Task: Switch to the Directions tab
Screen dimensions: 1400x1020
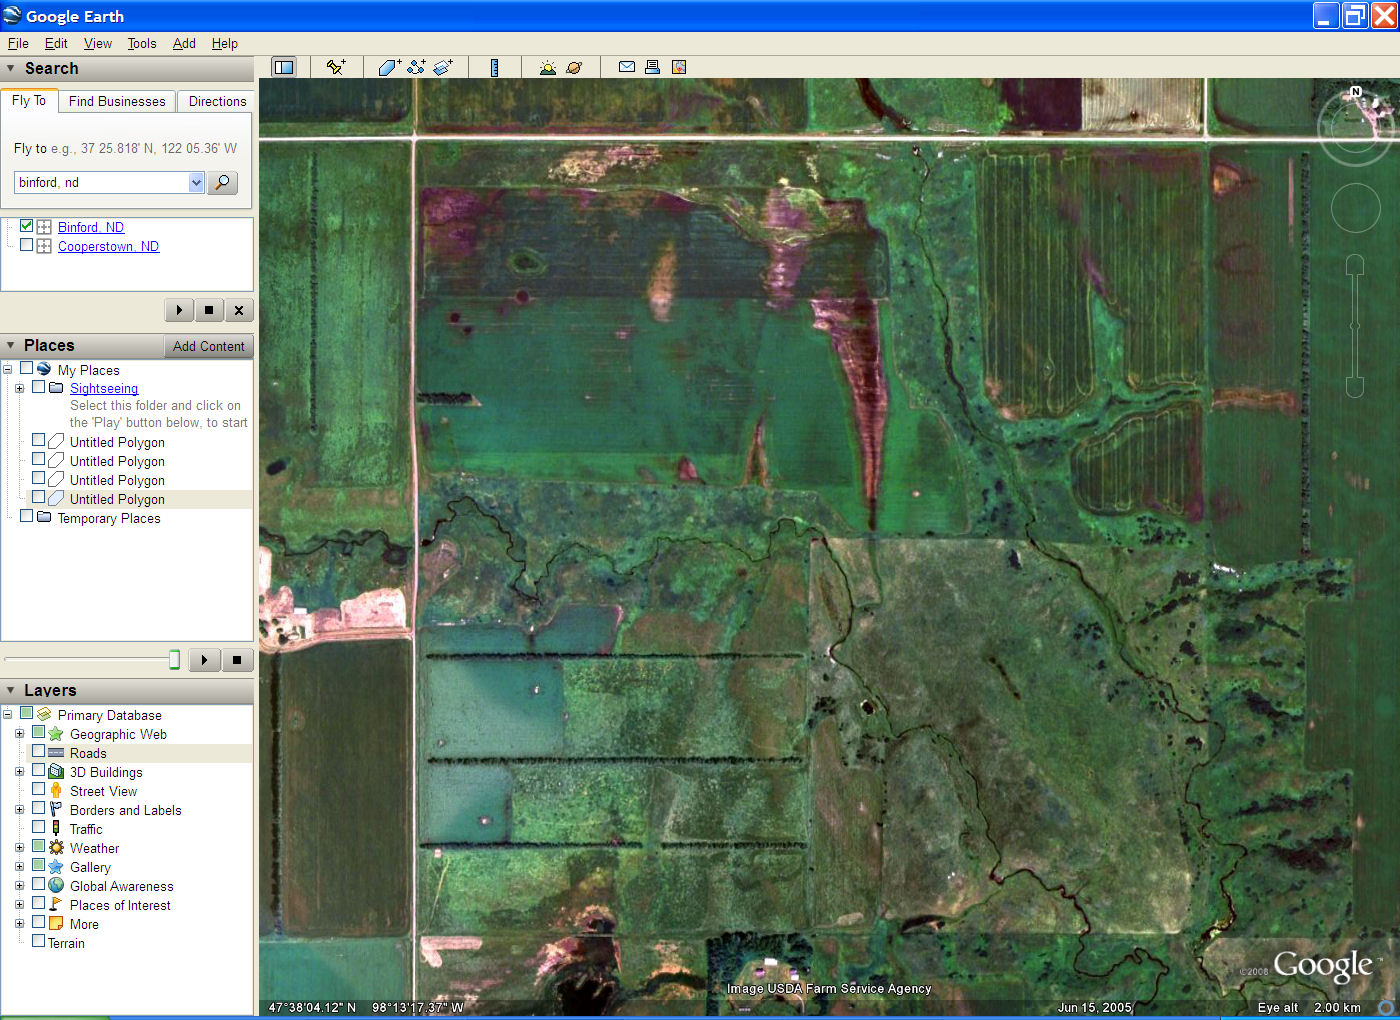Action: tap(217, 101)
